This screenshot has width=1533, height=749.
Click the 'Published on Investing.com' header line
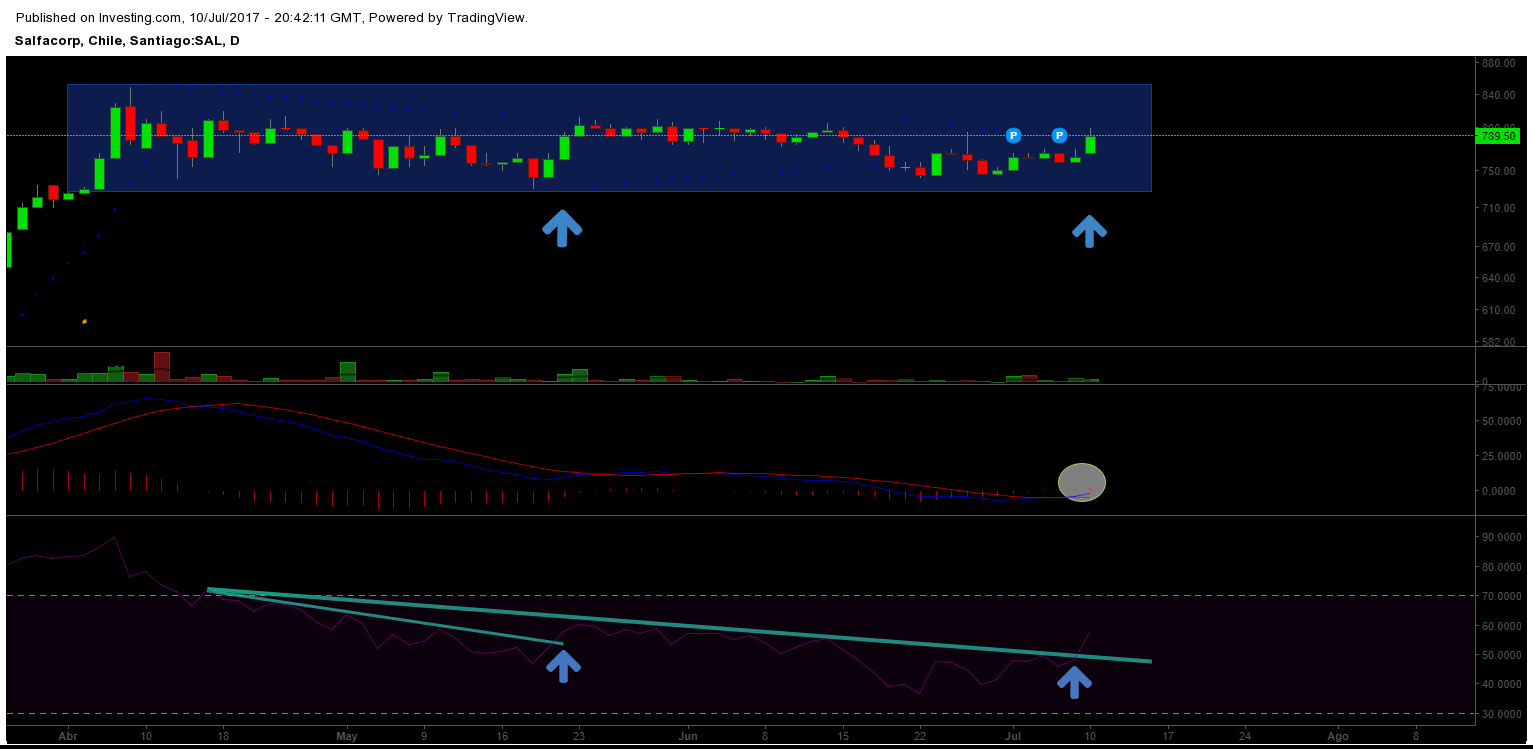tap(271, 17)
